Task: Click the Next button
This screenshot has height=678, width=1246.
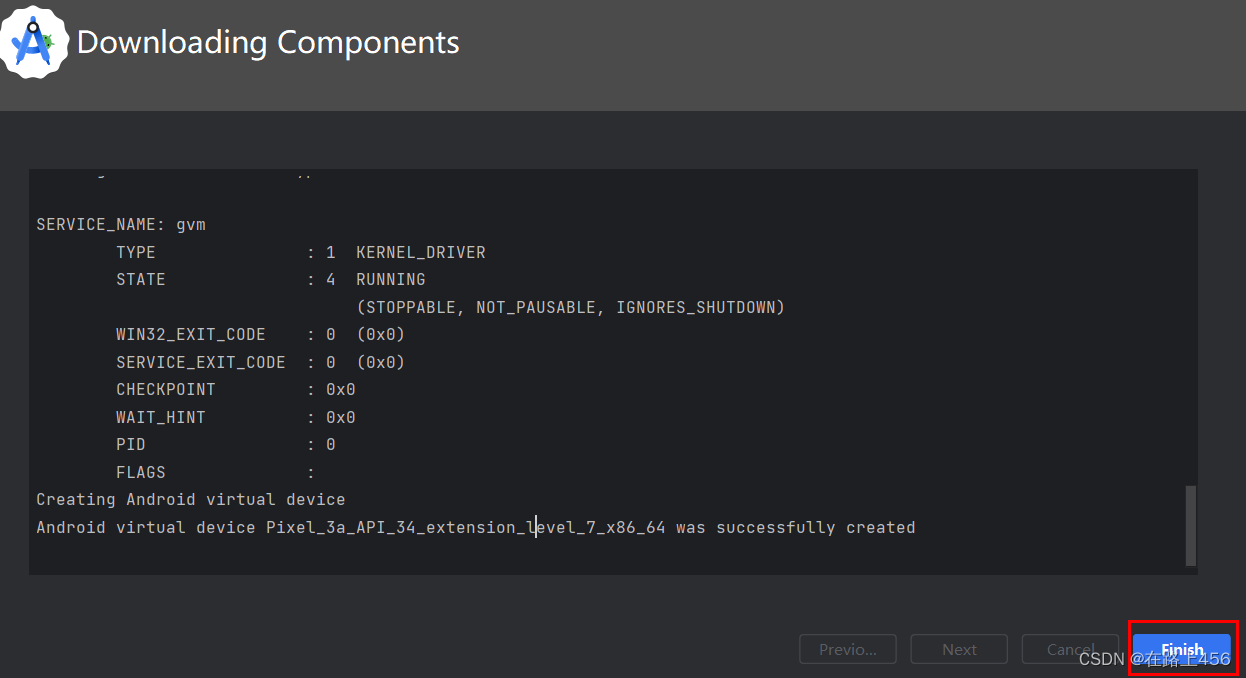Action: [x=958, y=649]
